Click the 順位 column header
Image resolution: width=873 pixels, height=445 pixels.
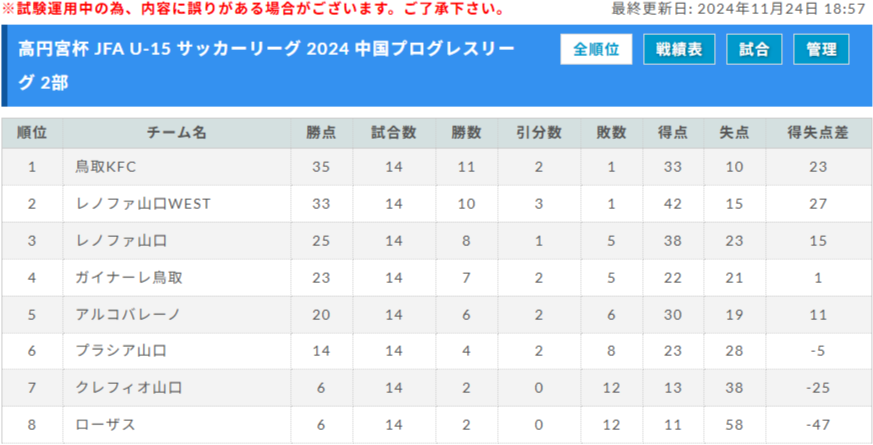(x=32, y=133)
